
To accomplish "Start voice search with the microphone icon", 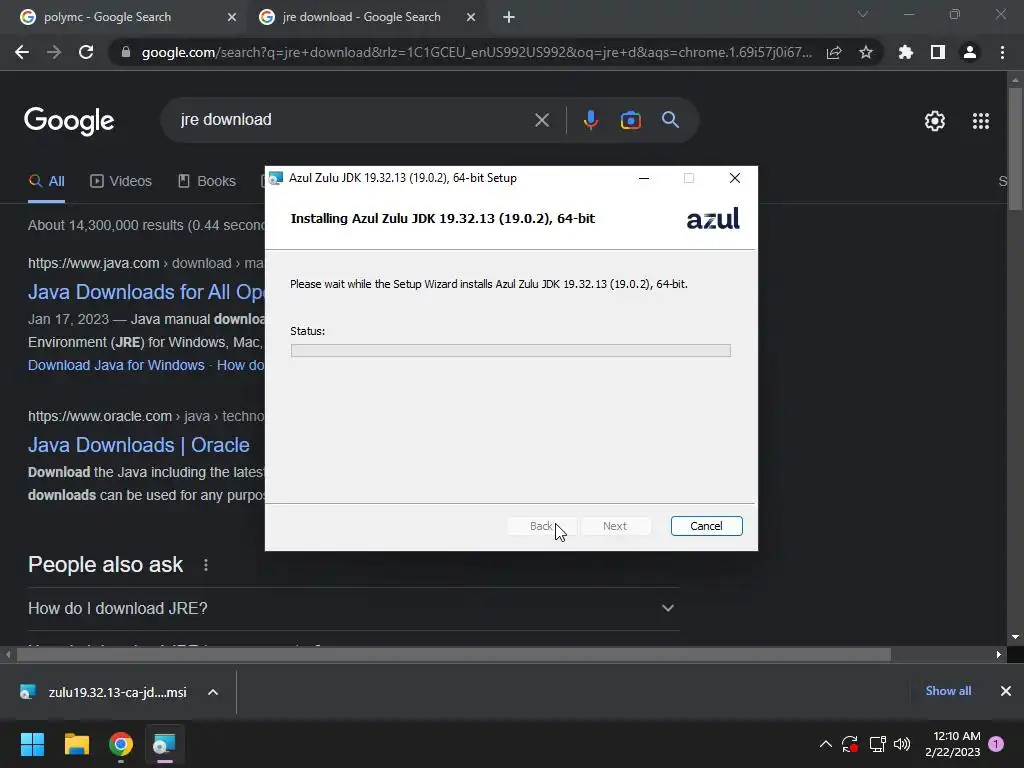I will click(590, 120).
